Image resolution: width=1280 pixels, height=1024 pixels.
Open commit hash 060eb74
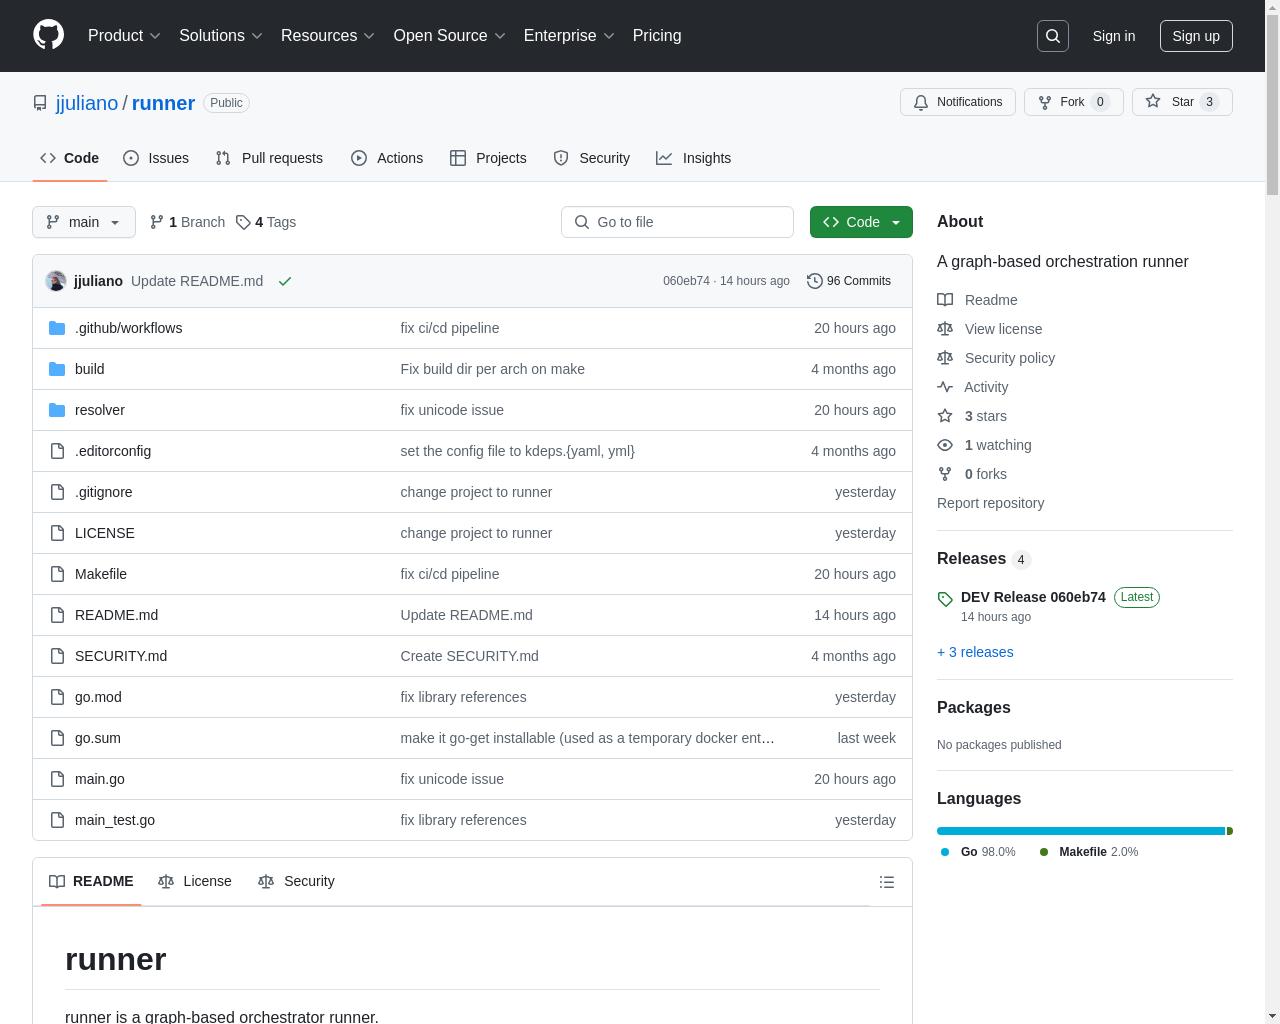pyautogui.click(x=686, y=281)
